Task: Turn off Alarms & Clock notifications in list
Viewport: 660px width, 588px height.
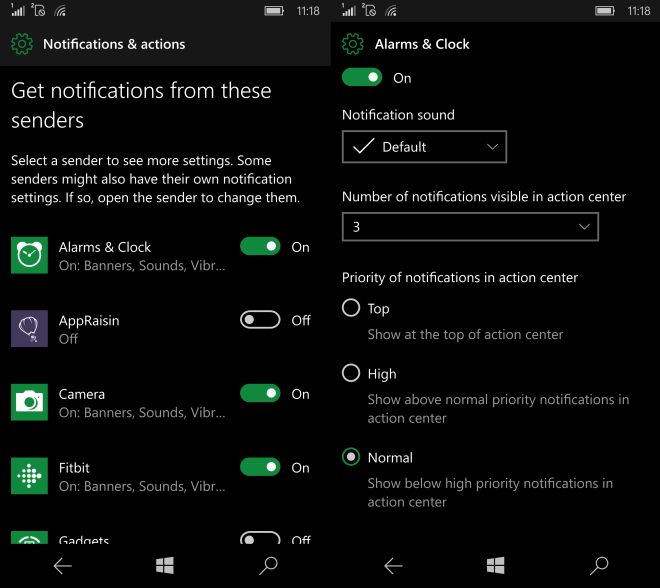Action: pos(260,246)
